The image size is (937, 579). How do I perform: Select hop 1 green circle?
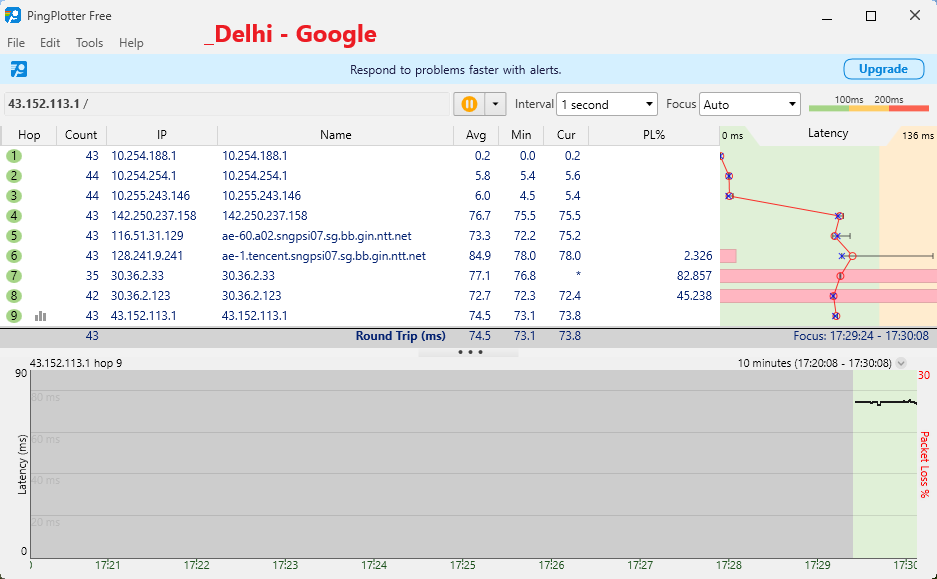[x=14, y=156]
